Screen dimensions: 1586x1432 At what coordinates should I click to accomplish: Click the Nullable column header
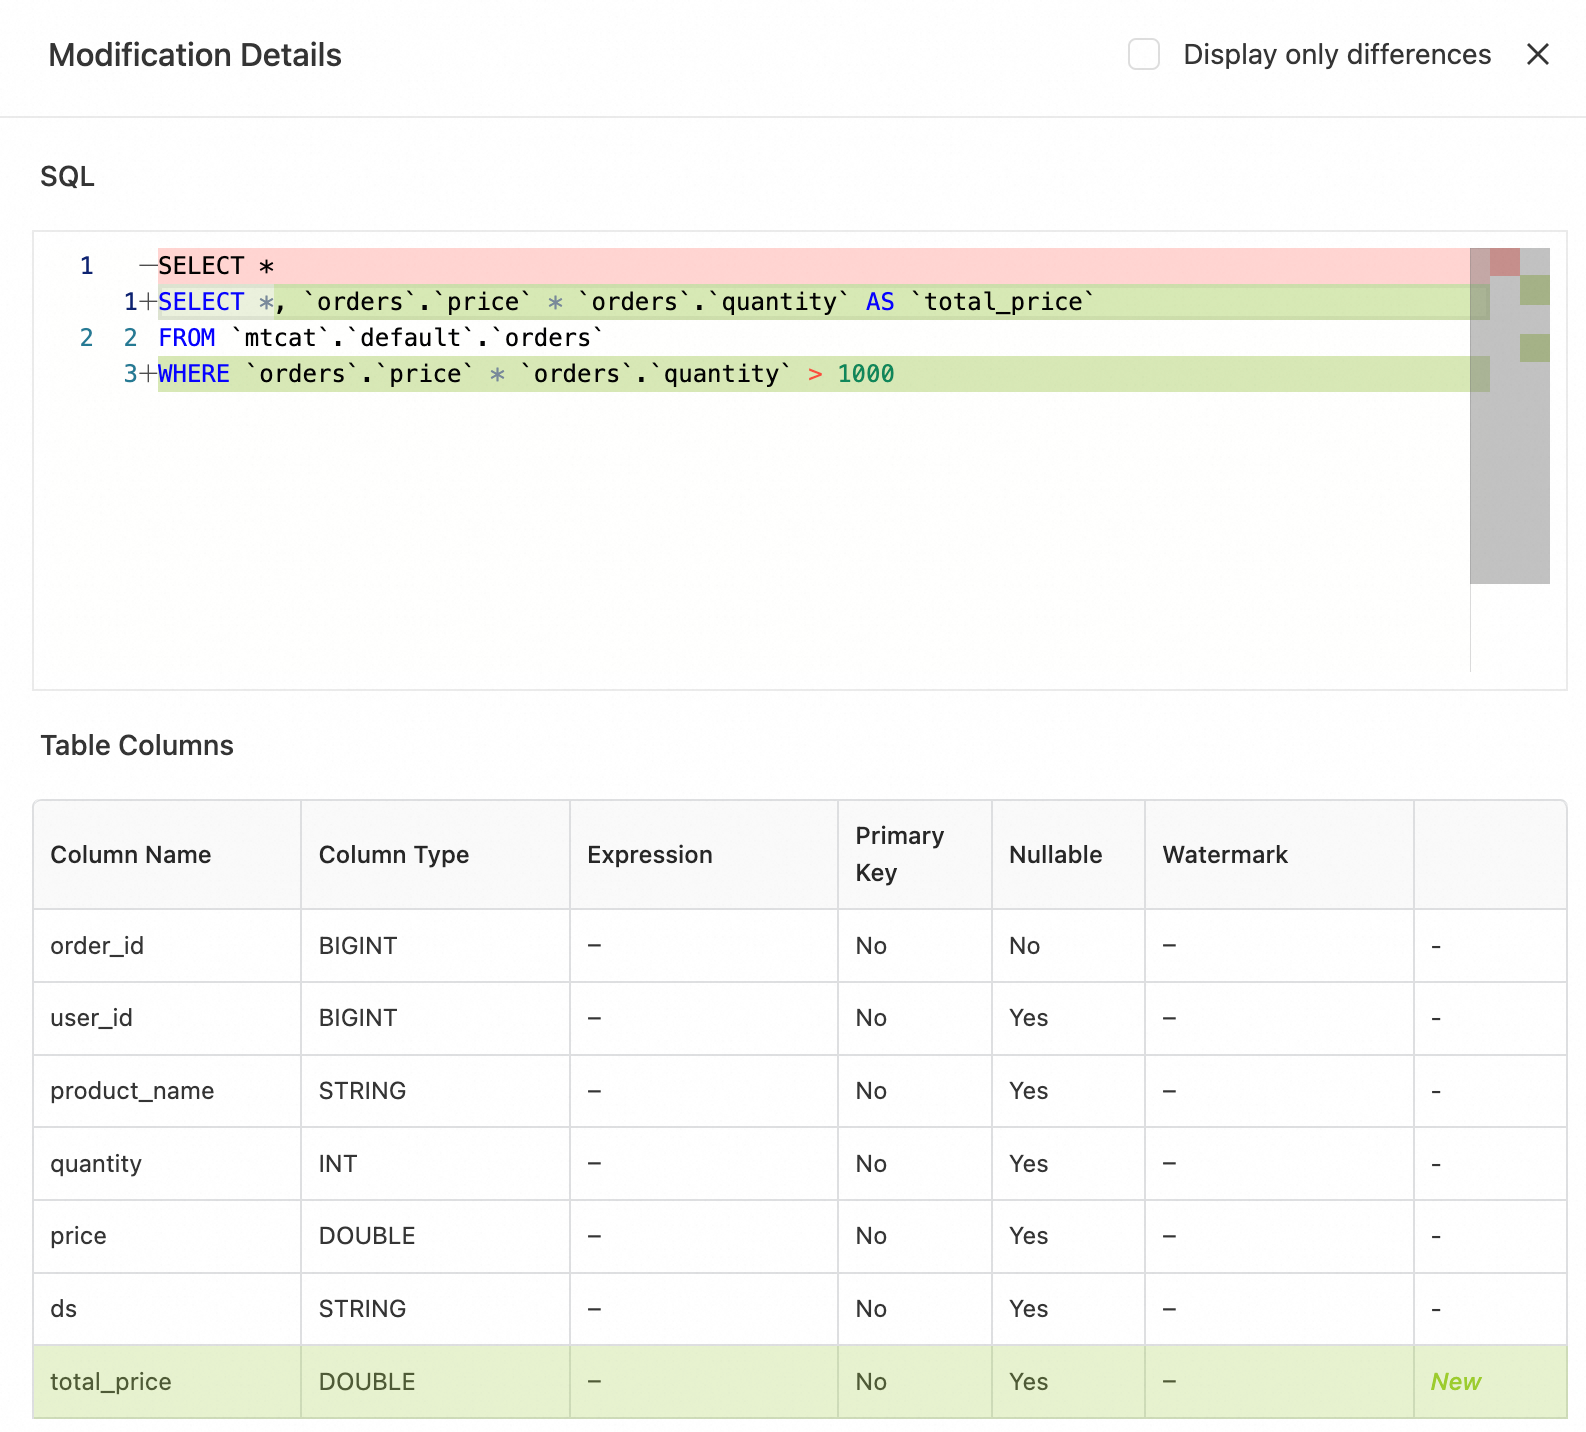[x=1055, y=855]
